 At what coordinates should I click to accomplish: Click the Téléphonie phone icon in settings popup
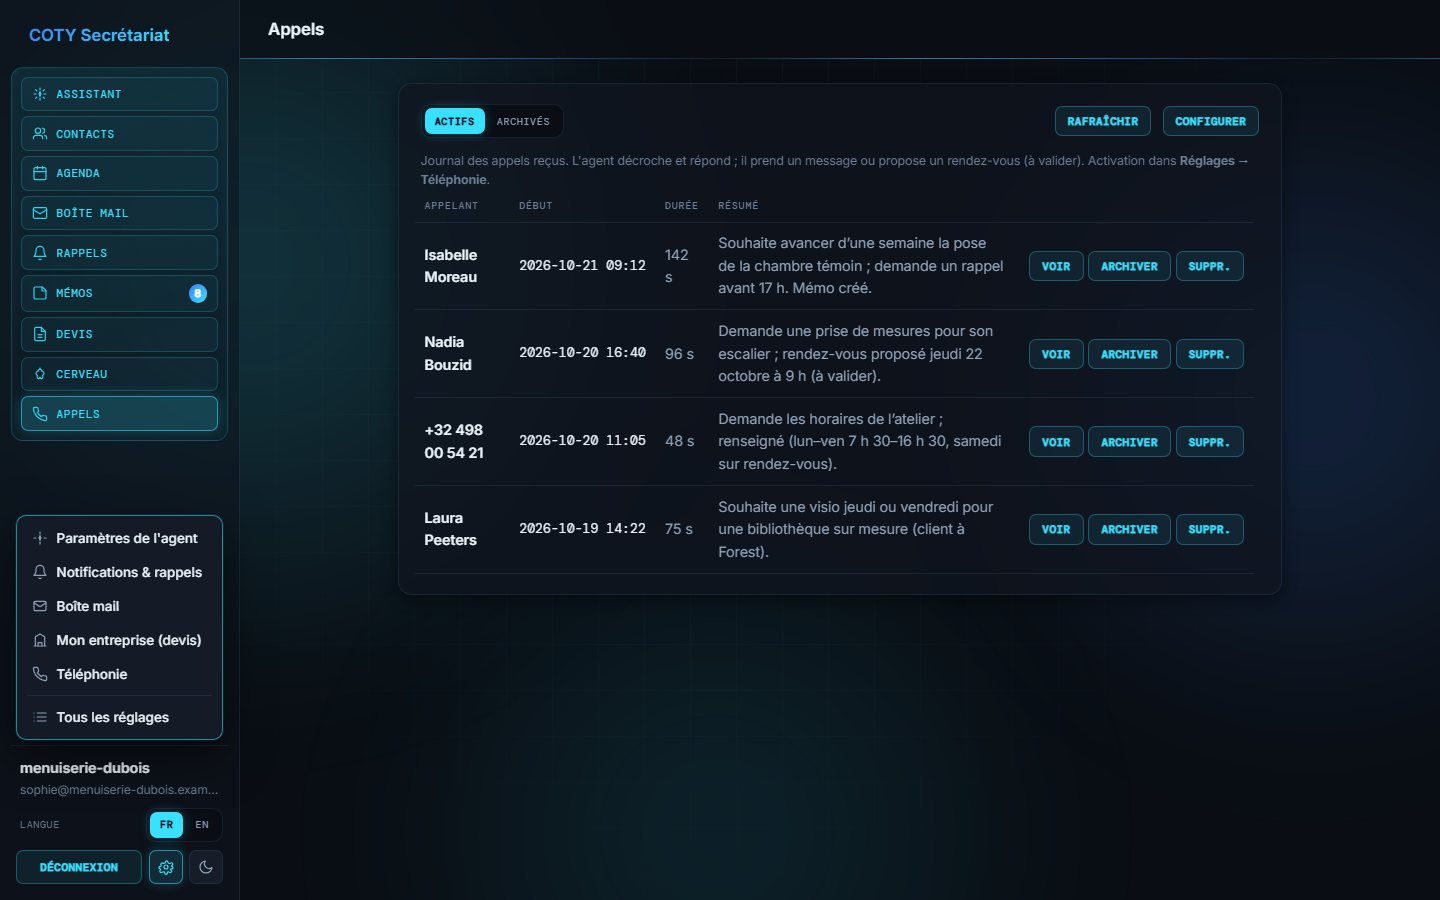40,674
